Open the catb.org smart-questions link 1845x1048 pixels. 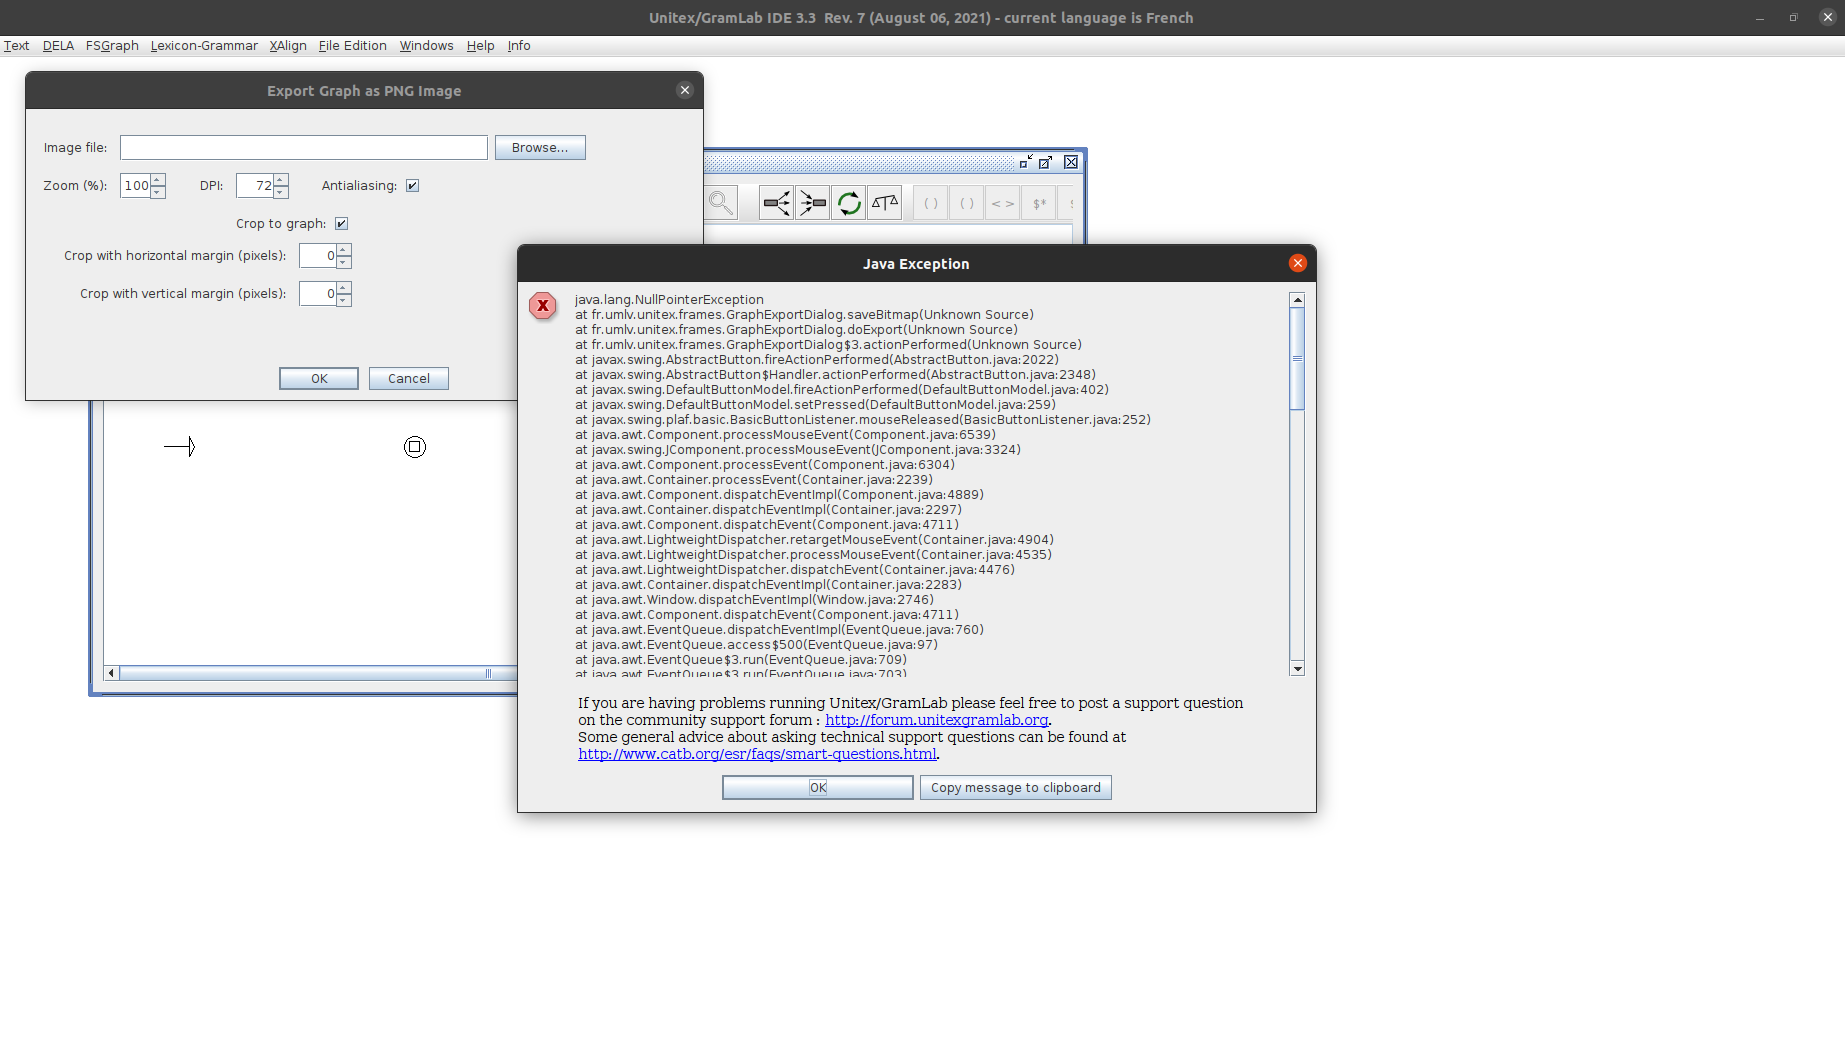[757, 754]
